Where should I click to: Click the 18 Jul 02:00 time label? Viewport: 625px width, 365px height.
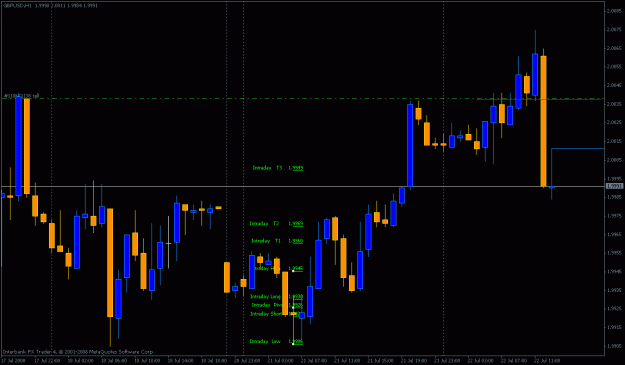(x=81, y=361)
